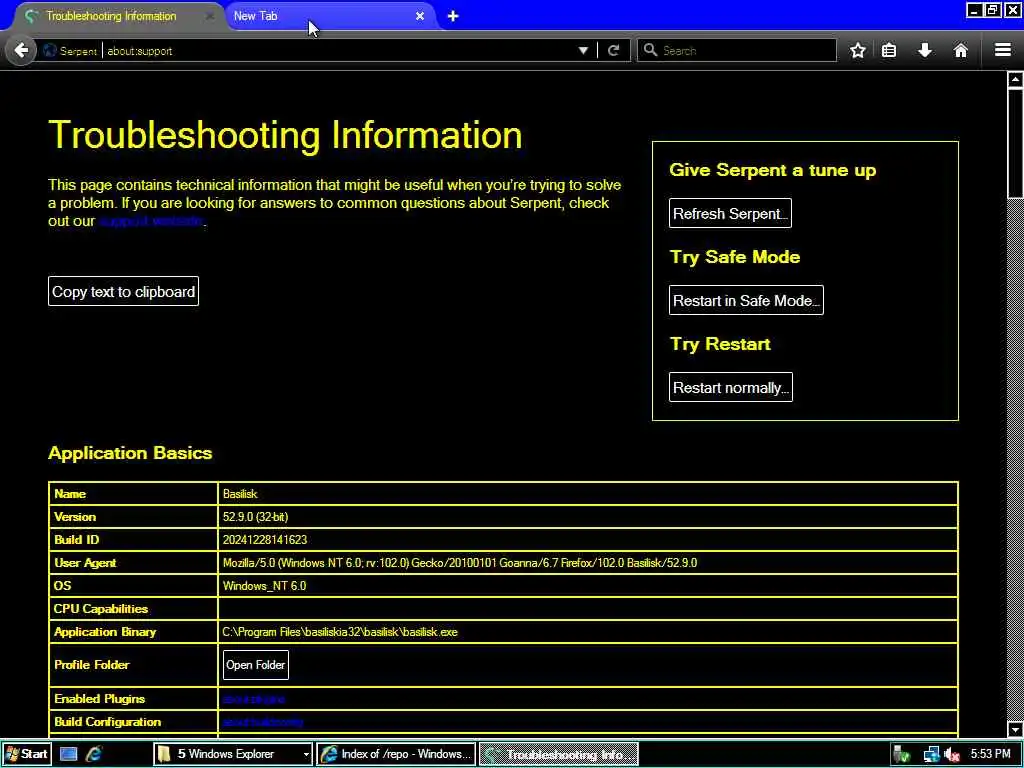The image size is (1024, 768).
Task: Click the CPU Capabilities row label
Action: [x=101, y=609]
